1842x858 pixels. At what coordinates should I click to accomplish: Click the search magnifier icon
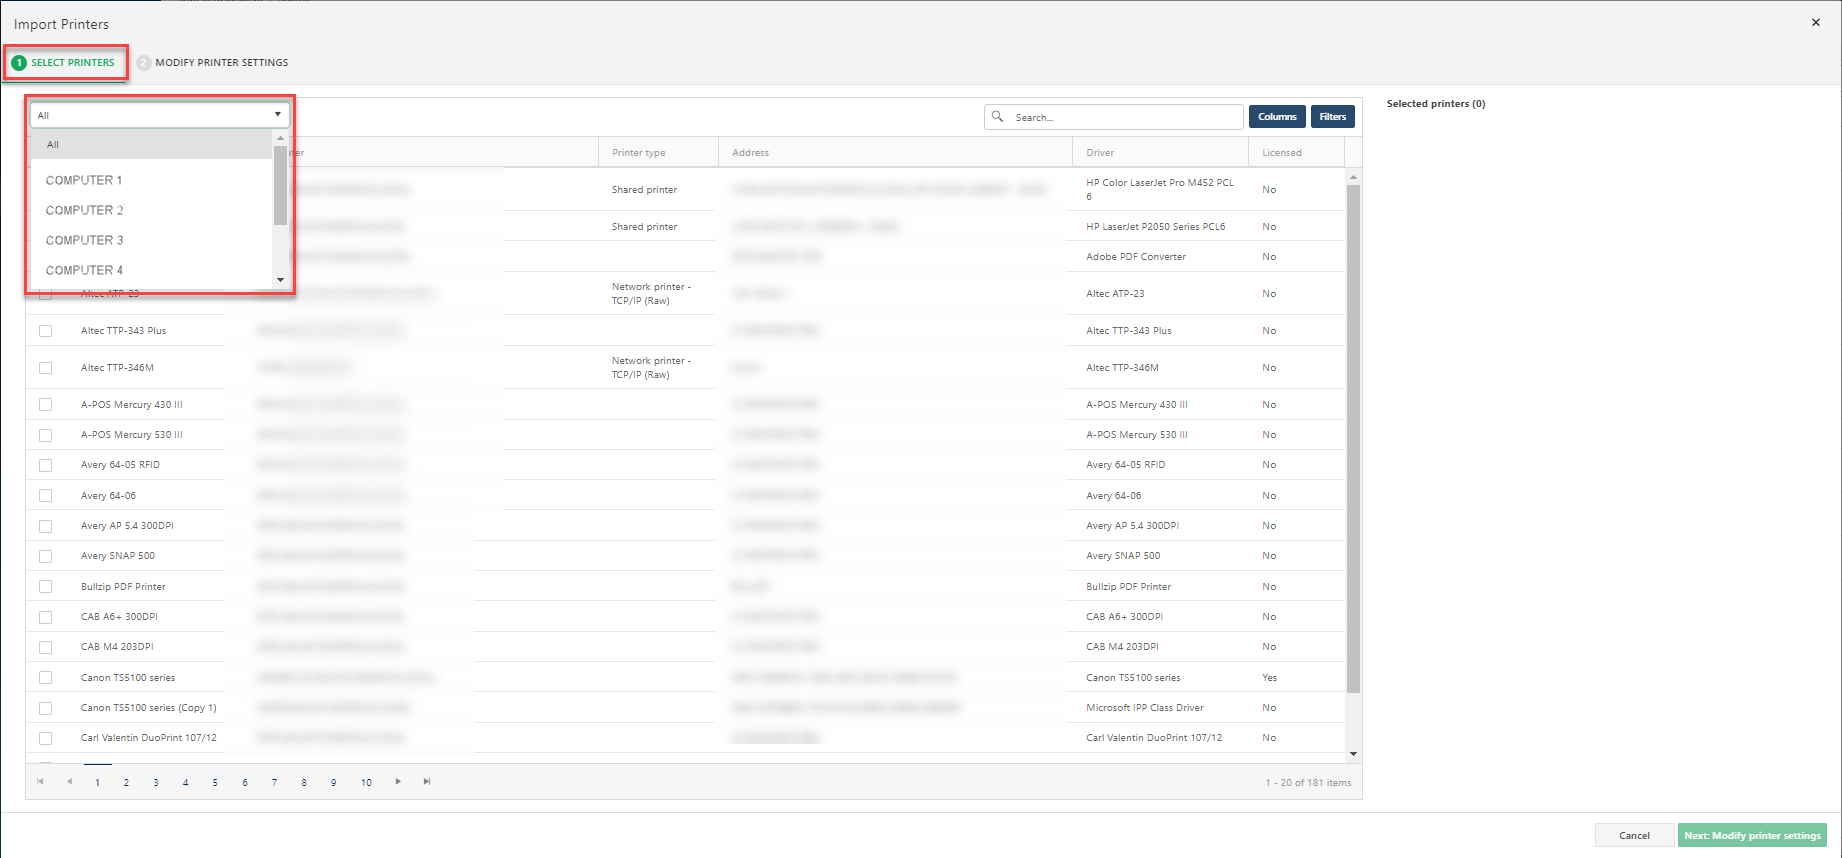tap(997, 117)
